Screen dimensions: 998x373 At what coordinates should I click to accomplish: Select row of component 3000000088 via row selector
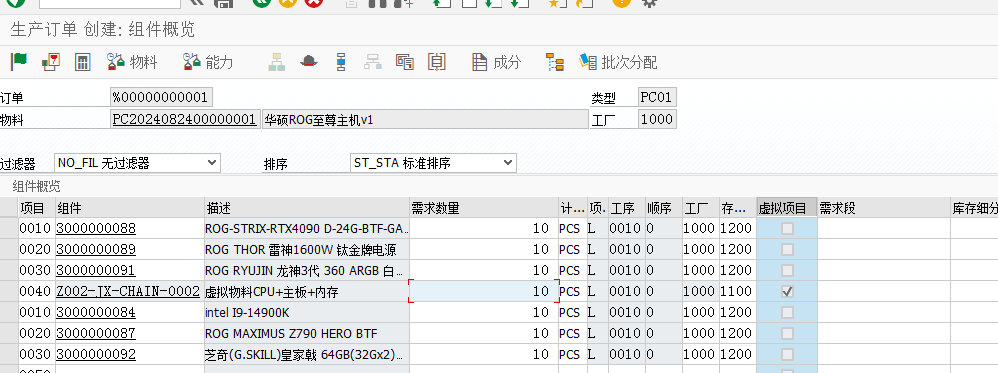click(8, 228)
